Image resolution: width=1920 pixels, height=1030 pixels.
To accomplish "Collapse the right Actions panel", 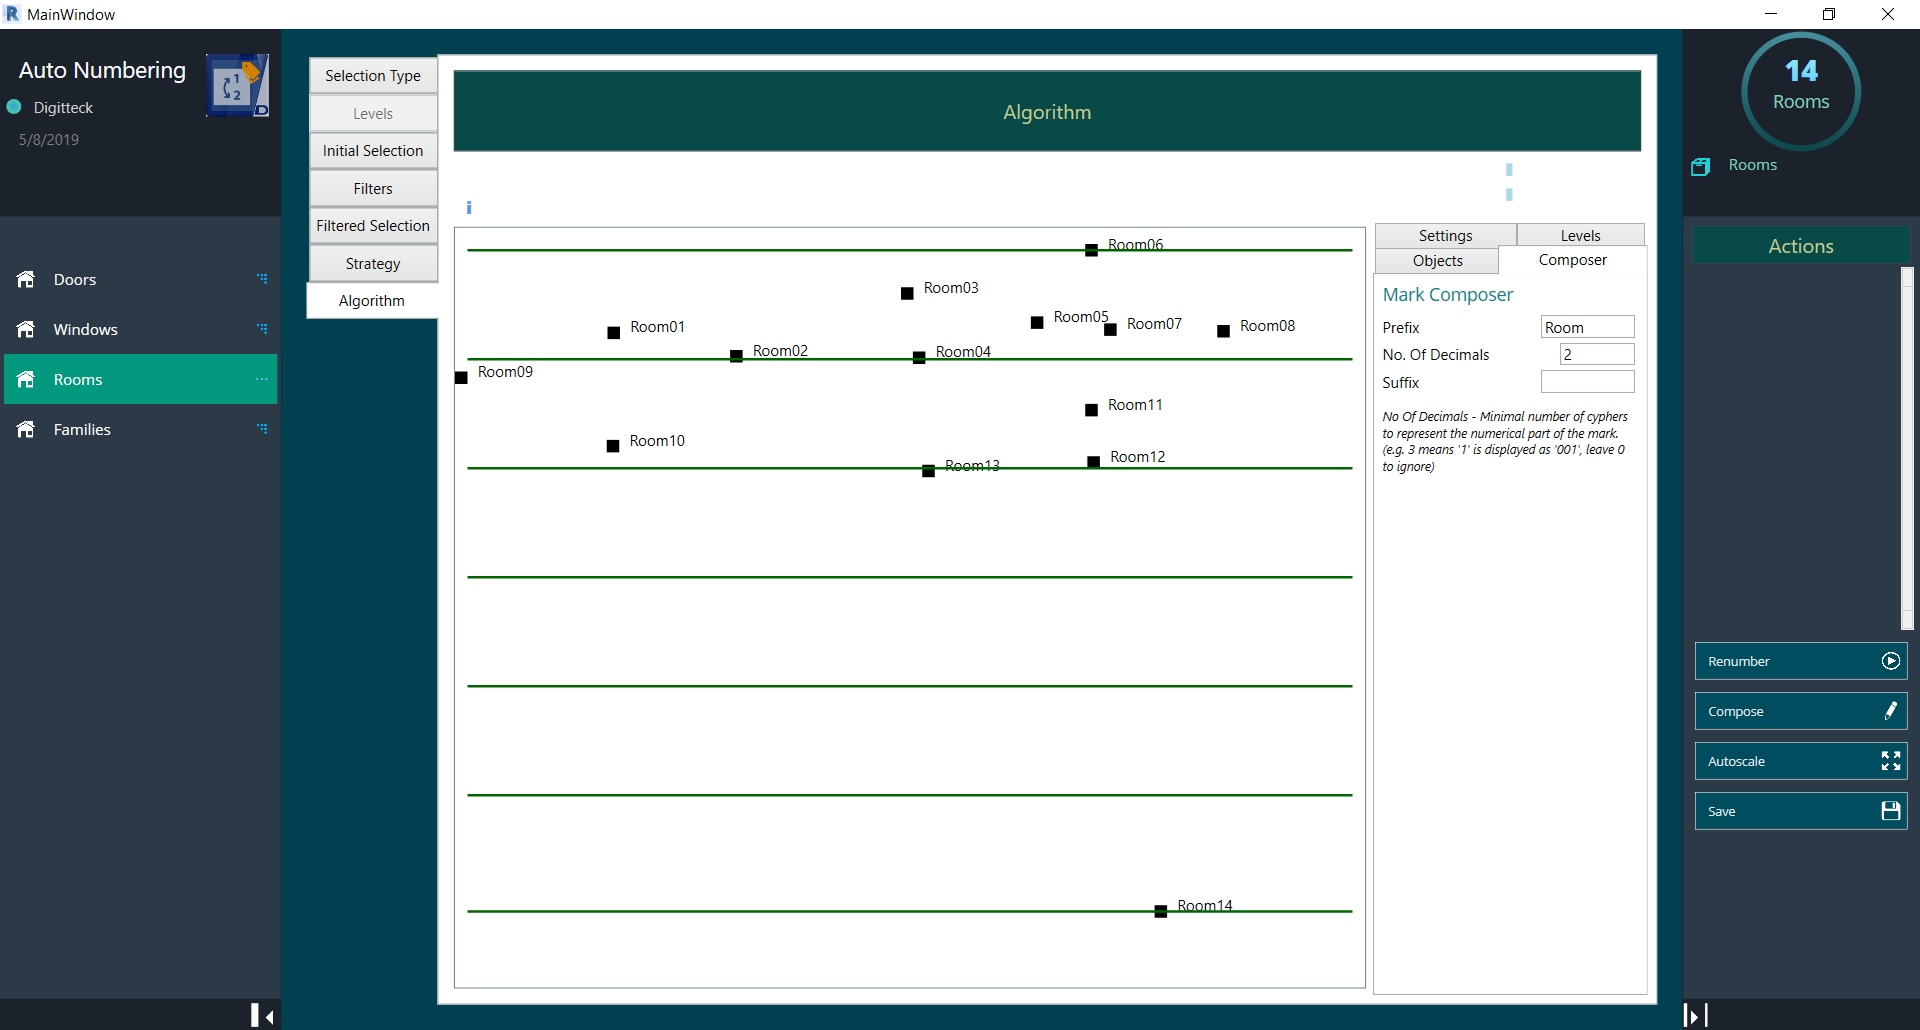I will [x=1695, y=1015].
